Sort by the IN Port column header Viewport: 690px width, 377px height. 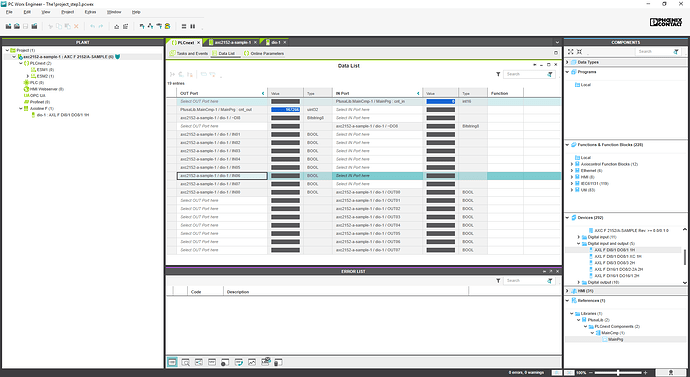point(378,93)
